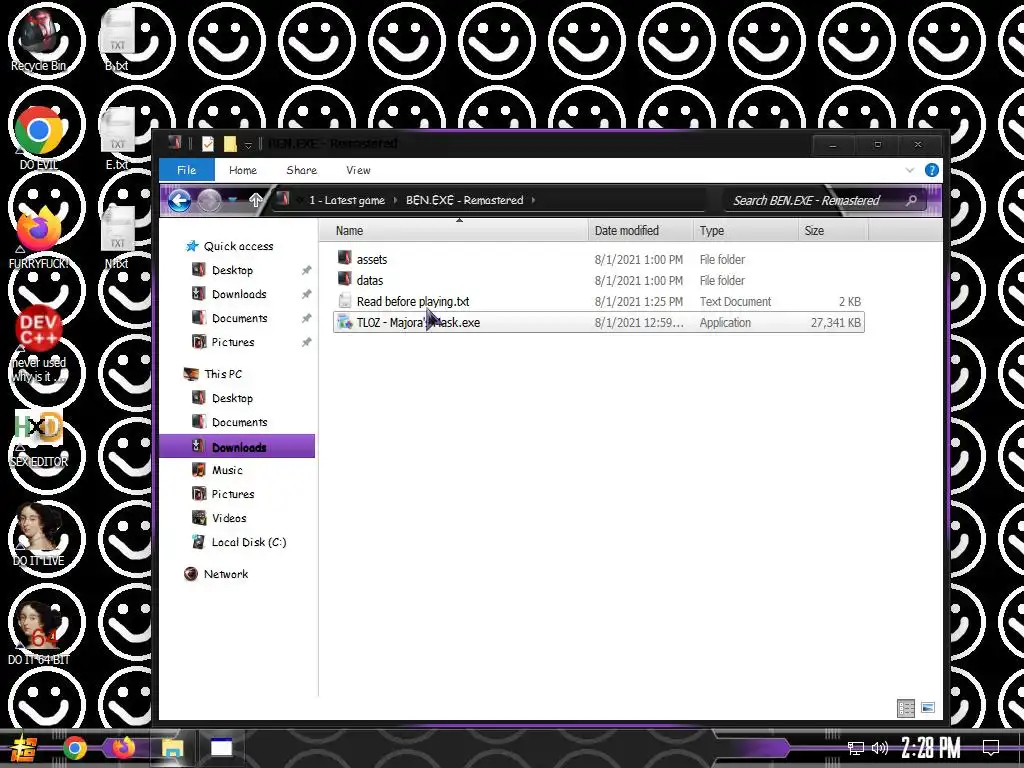This screenshot has width=1024, height=768.
Task: Go forward with the Forward arrow
Action: 209,200
